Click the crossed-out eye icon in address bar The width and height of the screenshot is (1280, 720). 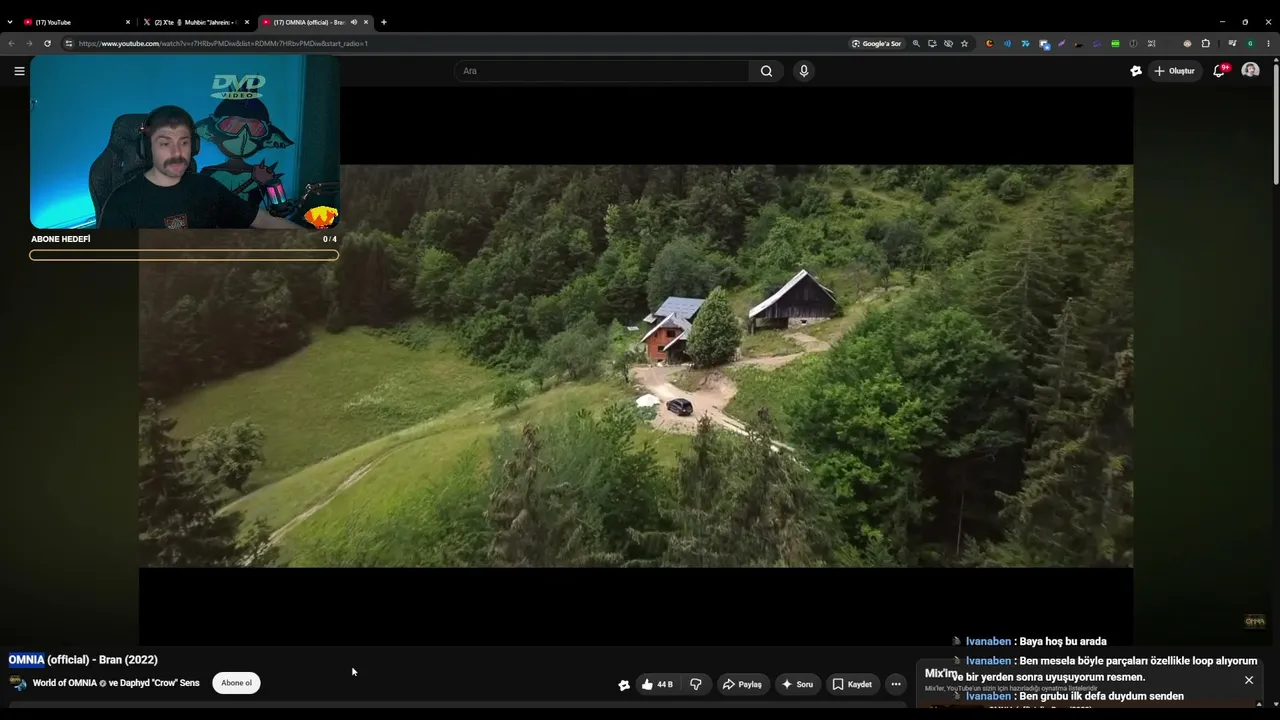948,43
